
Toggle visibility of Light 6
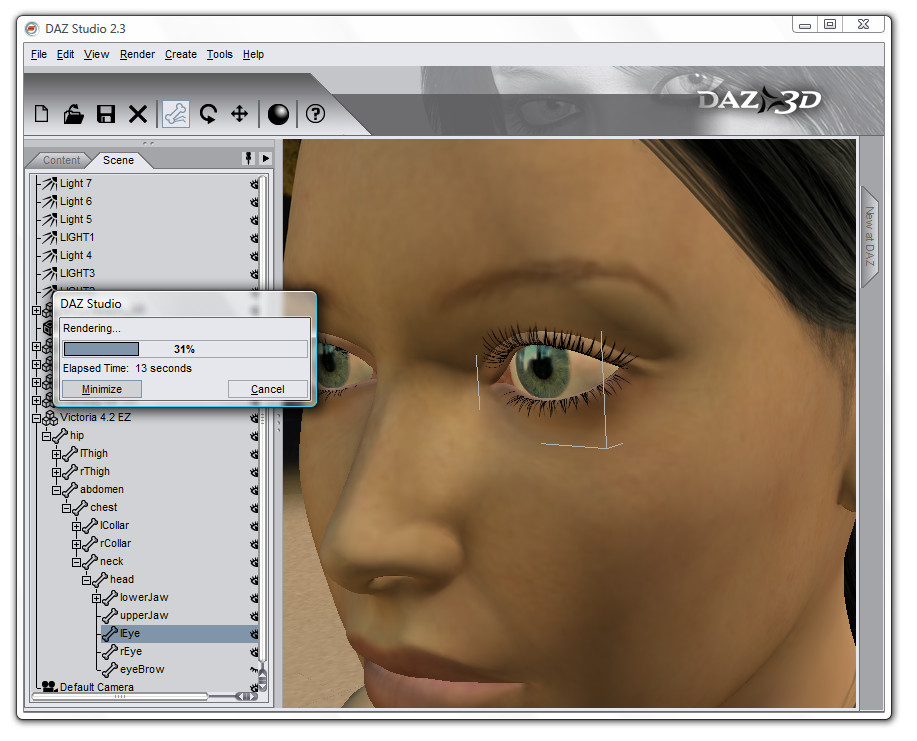click(254, 202)
